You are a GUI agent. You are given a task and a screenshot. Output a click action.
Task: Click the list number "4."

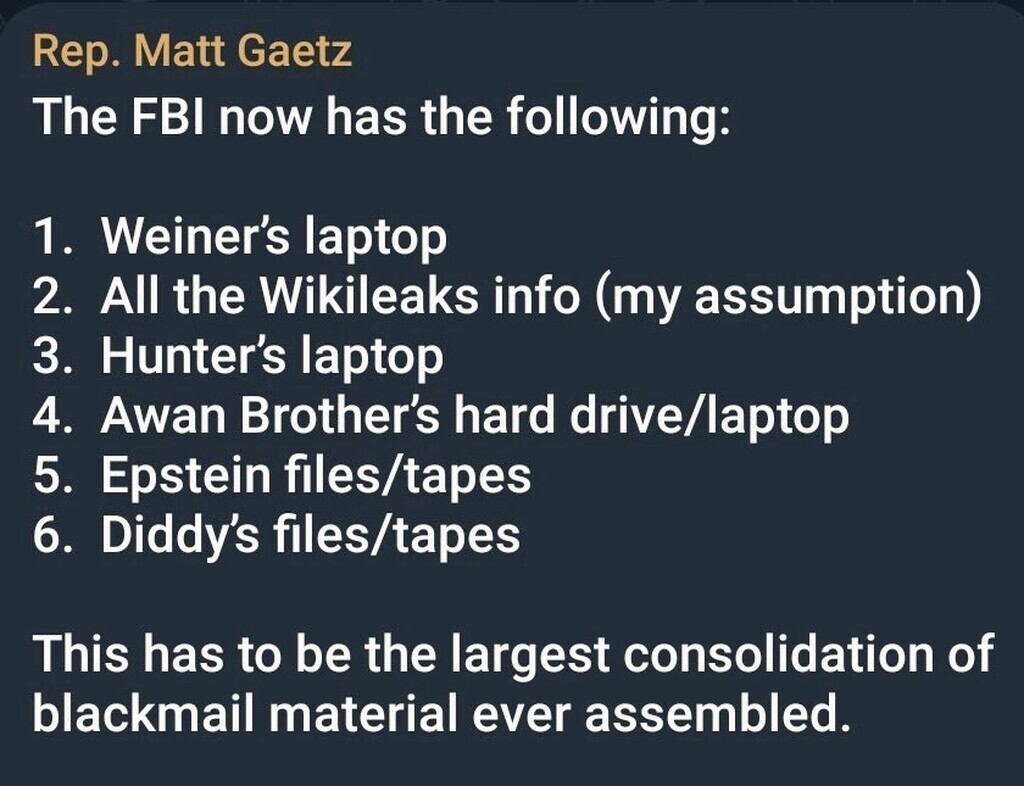pyautogui.click(x=56, y=417)
